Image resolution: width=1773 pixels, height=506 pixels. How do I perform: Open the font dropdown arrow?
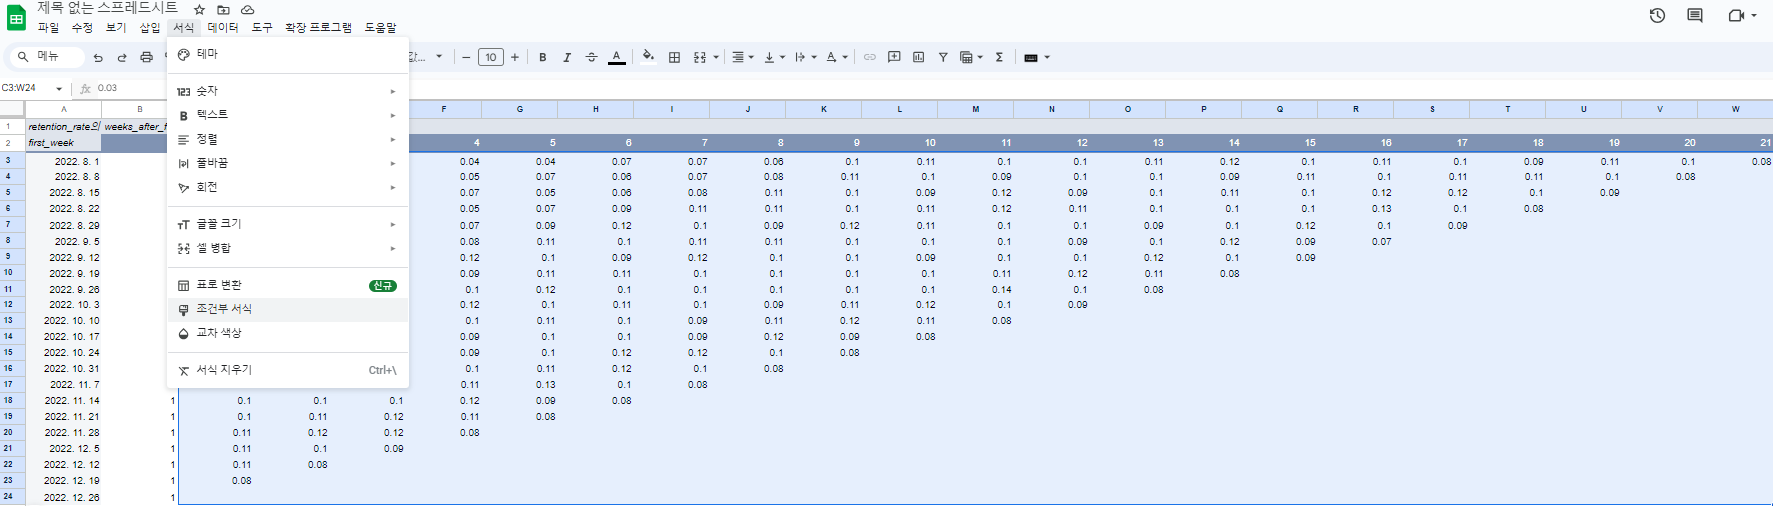click(x=439, y=57)
